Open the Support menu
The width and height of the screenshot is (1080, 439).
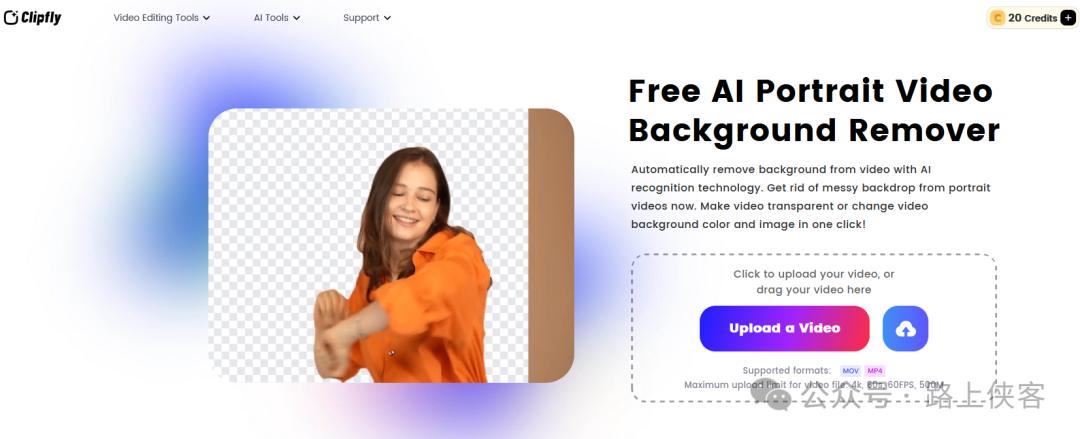pyautogui.click(x=367, y=18)
